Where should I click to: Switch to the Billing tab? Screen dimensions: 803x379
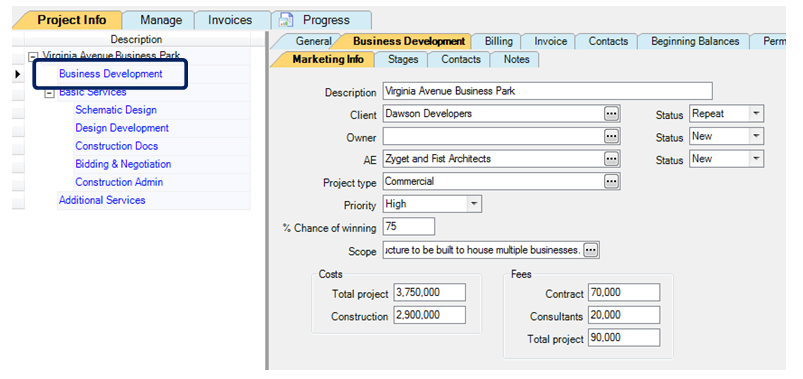click(x=498, y=41)
